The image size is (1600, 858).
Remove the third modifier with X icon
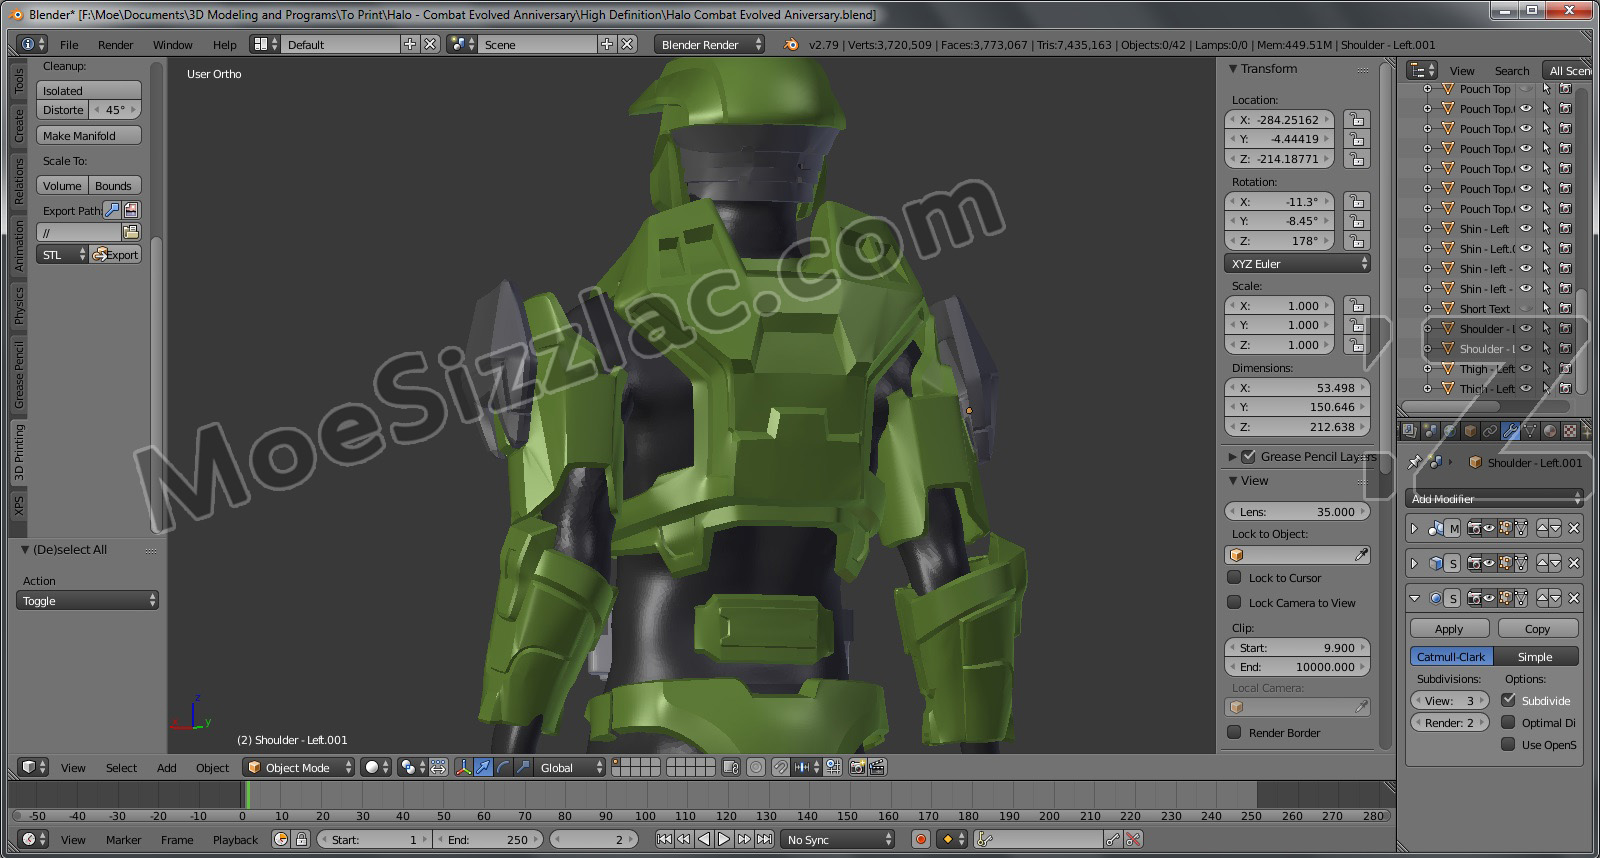point(1574,599)
